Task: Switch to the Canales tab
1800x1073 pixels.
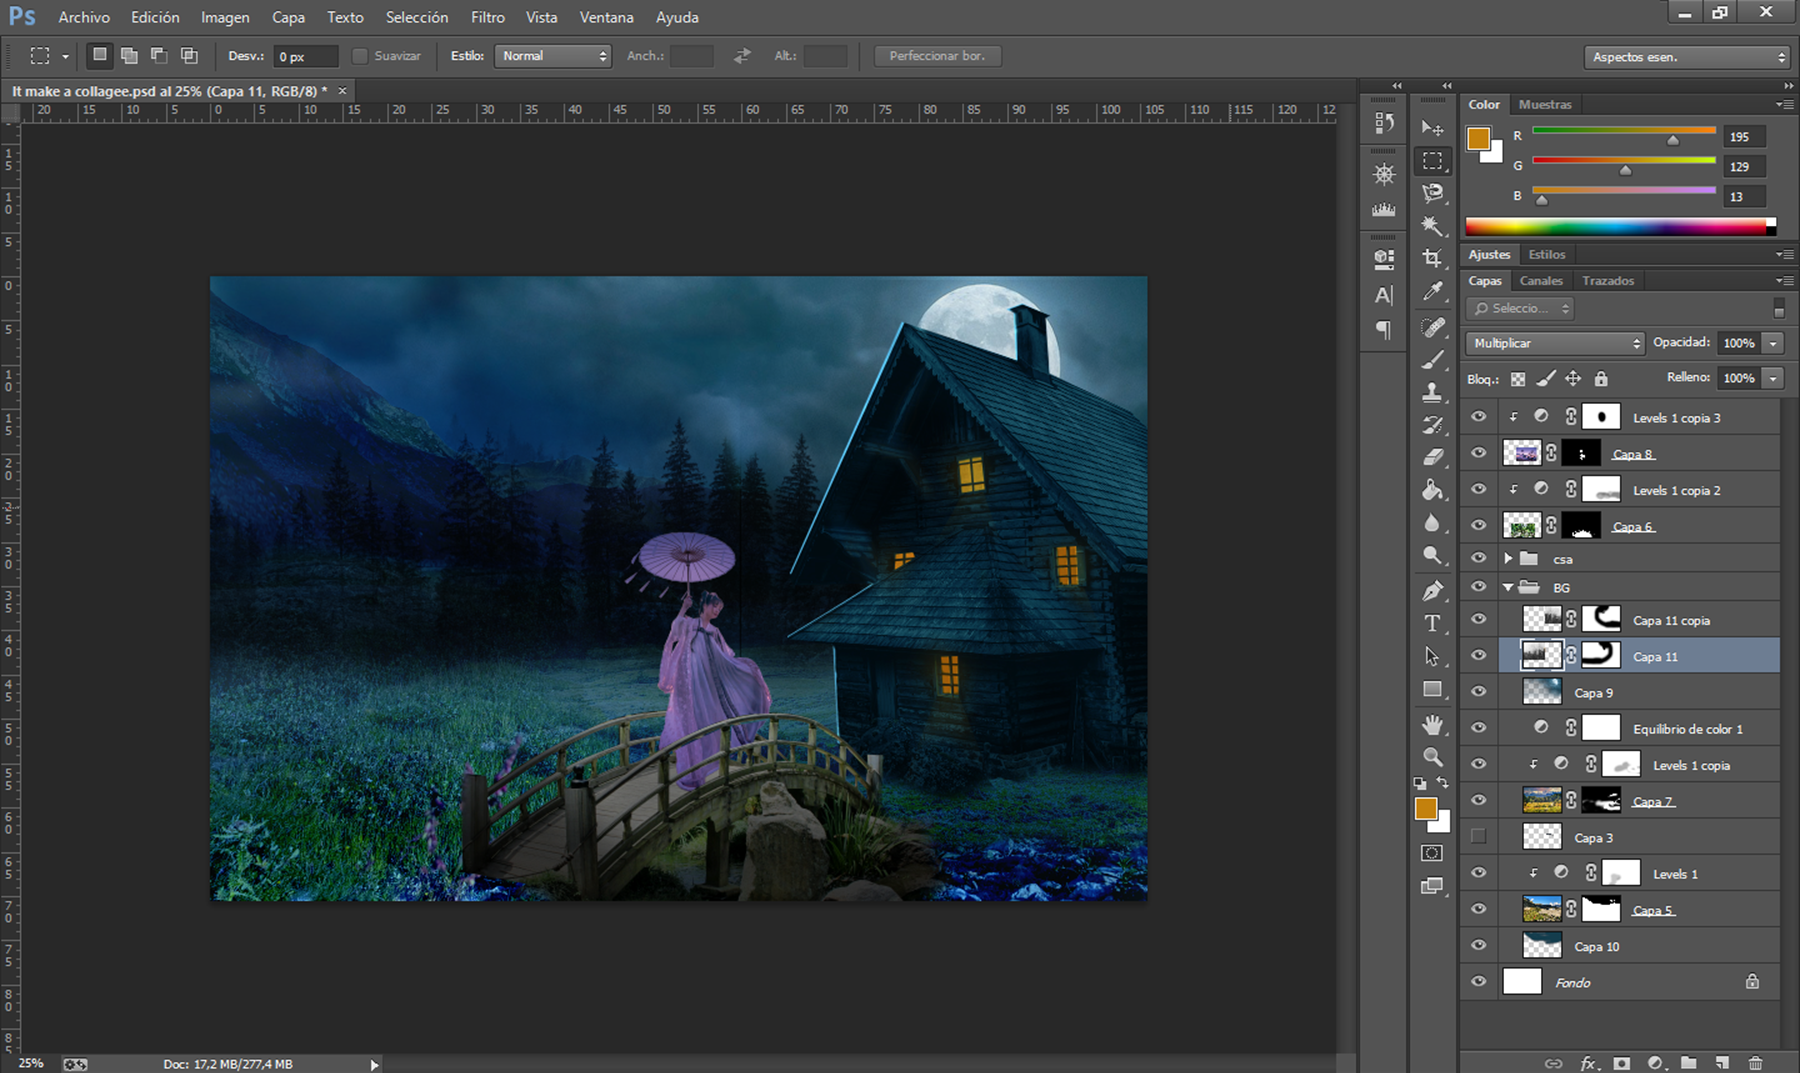Action: coord(1541,281)
